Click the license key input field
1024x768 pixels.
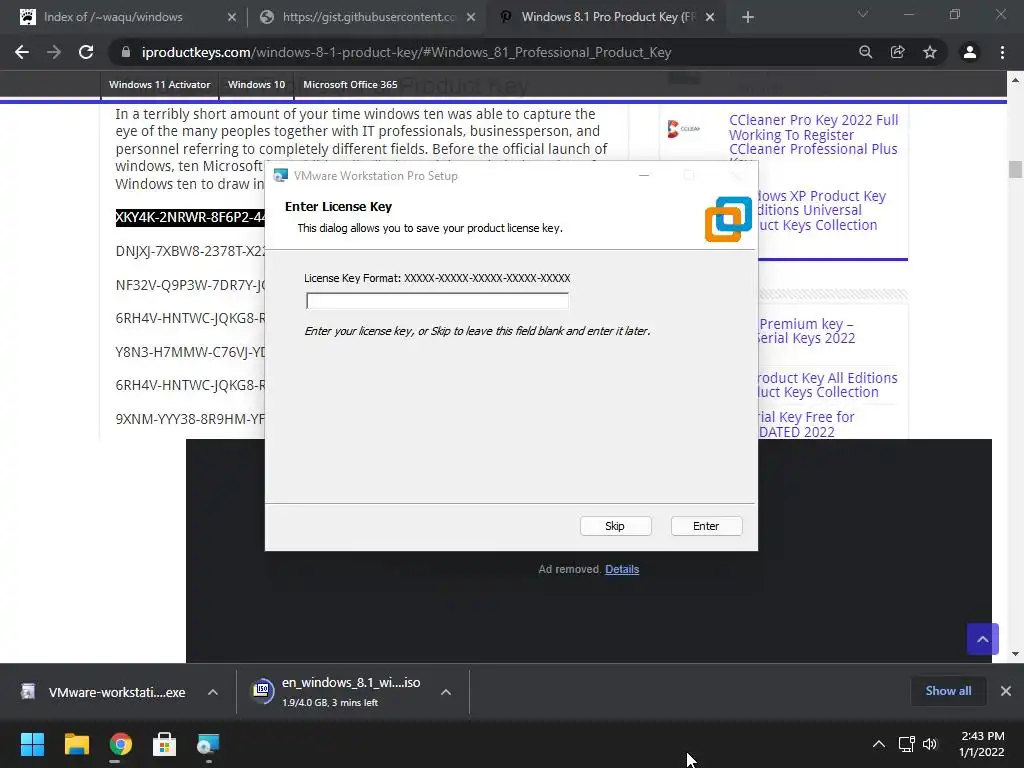tap(437, 300)
